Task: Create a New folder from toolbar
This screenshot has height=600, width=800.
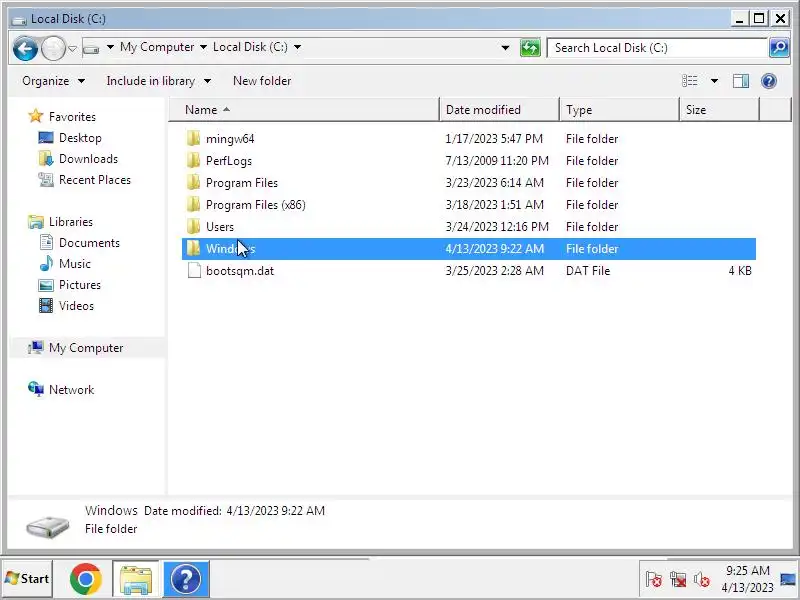Action: coord(262,81)
